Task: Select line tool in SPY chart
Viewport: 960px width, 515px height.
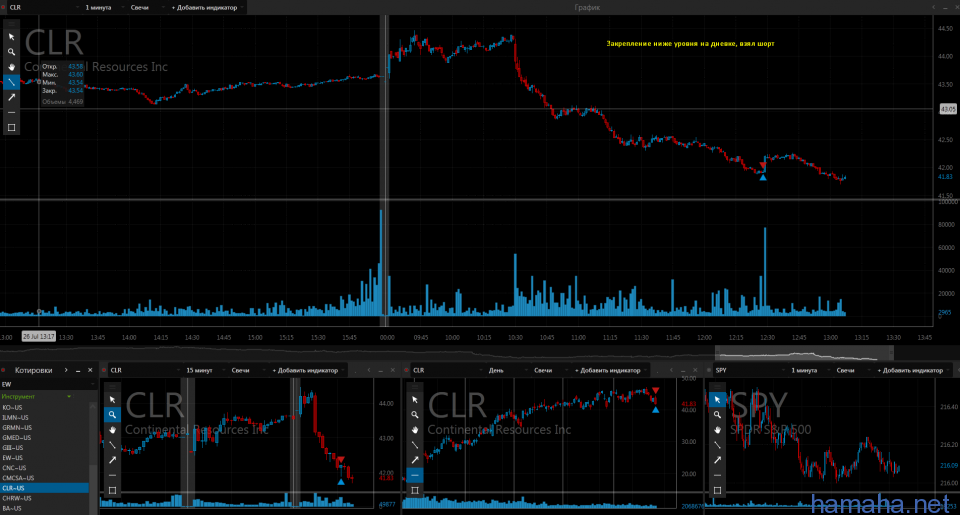Action: pos(717,445)
